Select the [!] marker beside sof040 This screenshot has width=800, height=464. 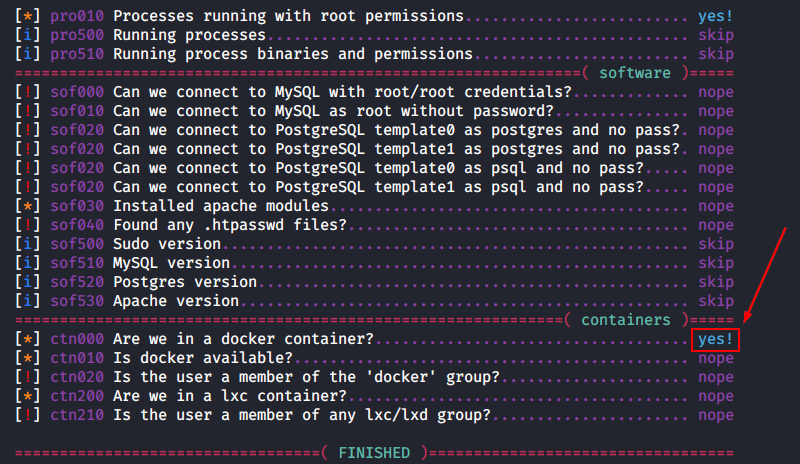[x=28, y=225]
